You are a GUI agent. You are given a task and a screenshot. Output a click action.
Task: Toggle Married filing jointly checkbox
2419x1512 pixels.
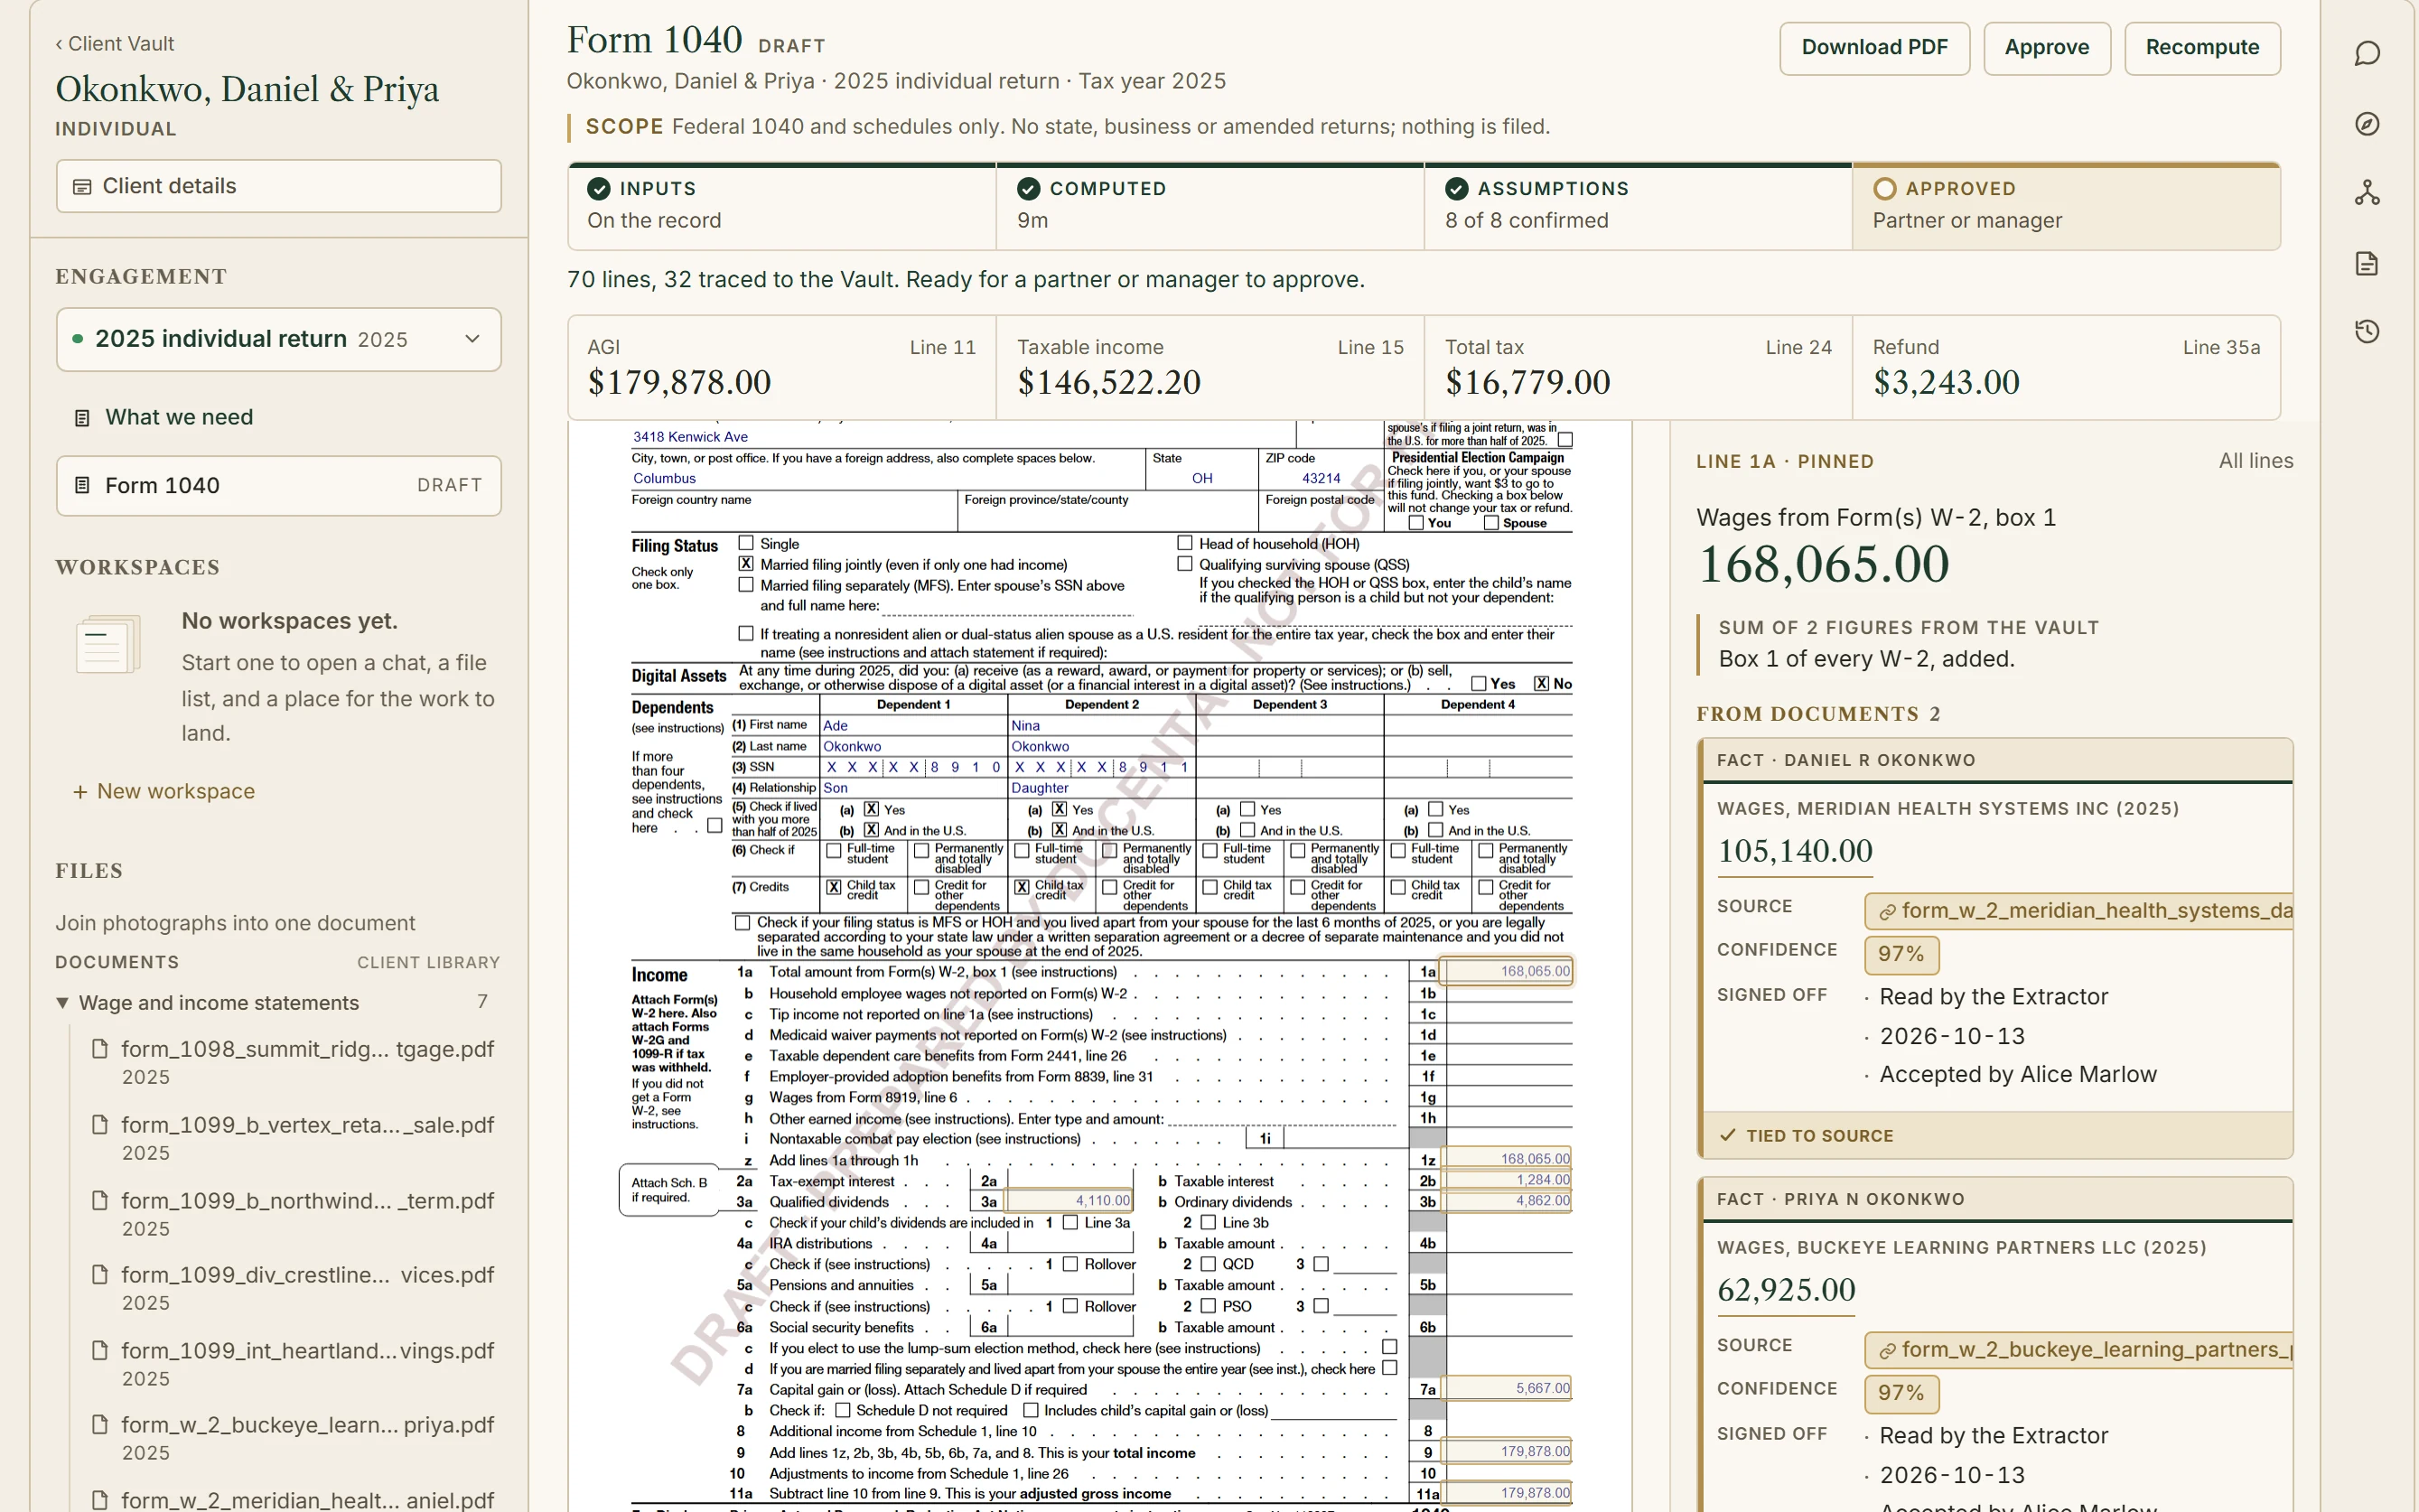746,564
